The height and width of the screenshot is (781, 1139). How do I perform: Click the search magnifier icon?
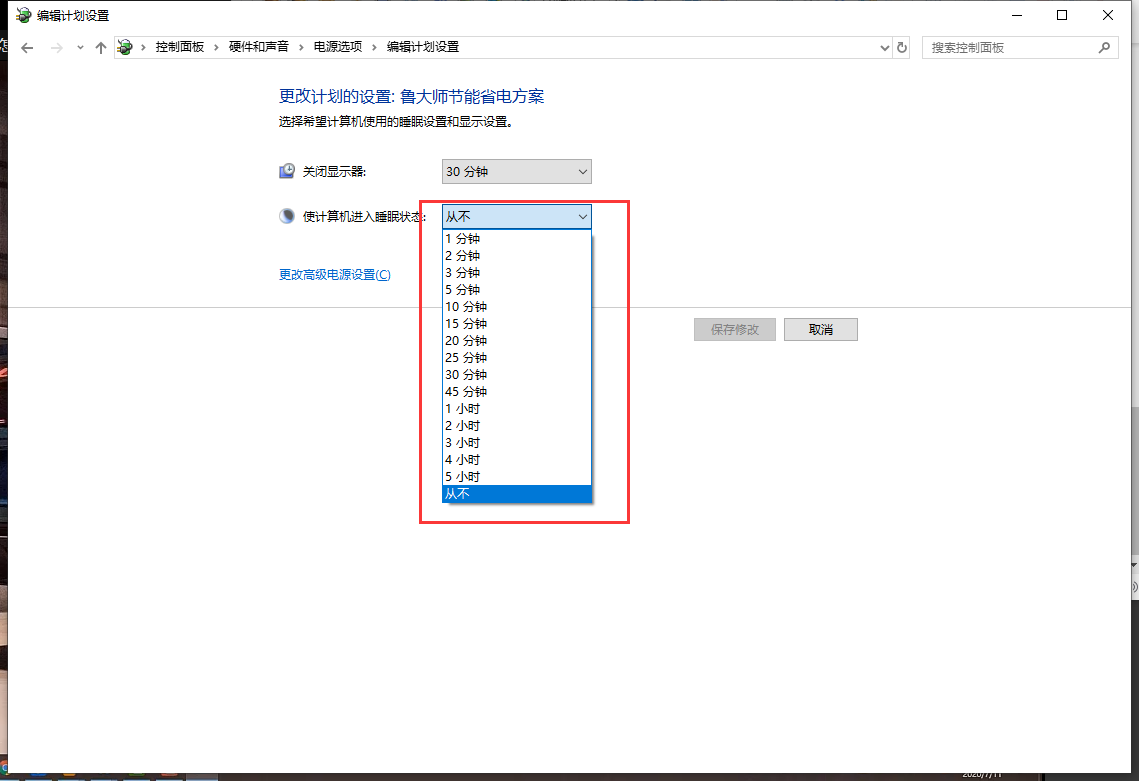point(1104,47)
